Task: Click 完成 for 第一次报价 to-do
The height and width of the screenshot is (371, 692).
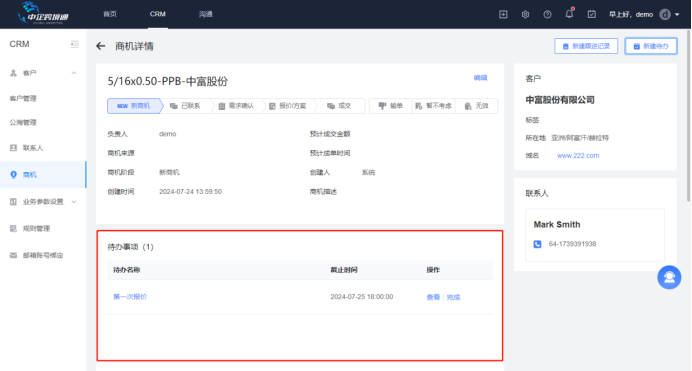Action: tap(453, 297)
